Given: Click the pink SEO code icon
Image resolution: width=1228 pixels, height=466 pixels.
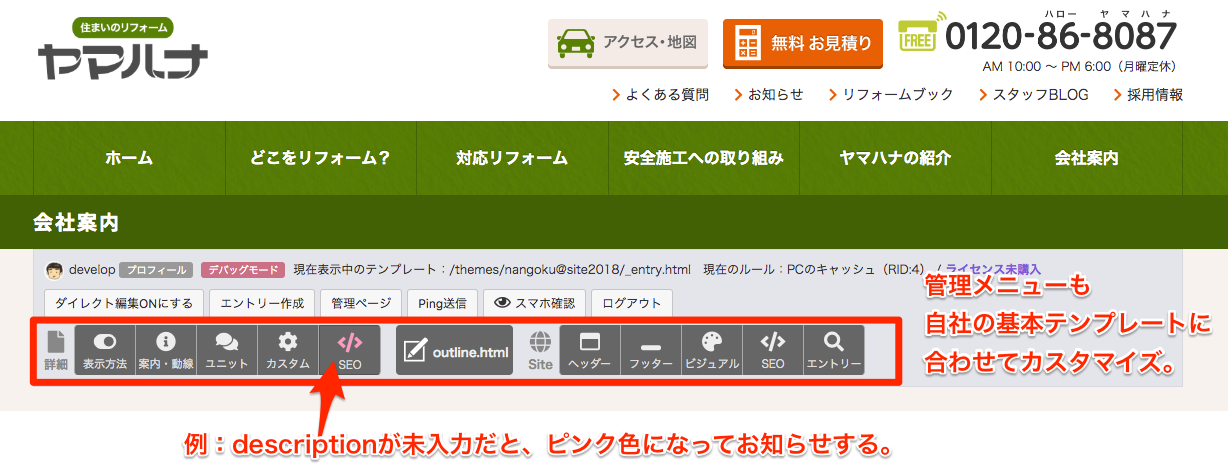Looking at the screenshot, I should 349,350.
